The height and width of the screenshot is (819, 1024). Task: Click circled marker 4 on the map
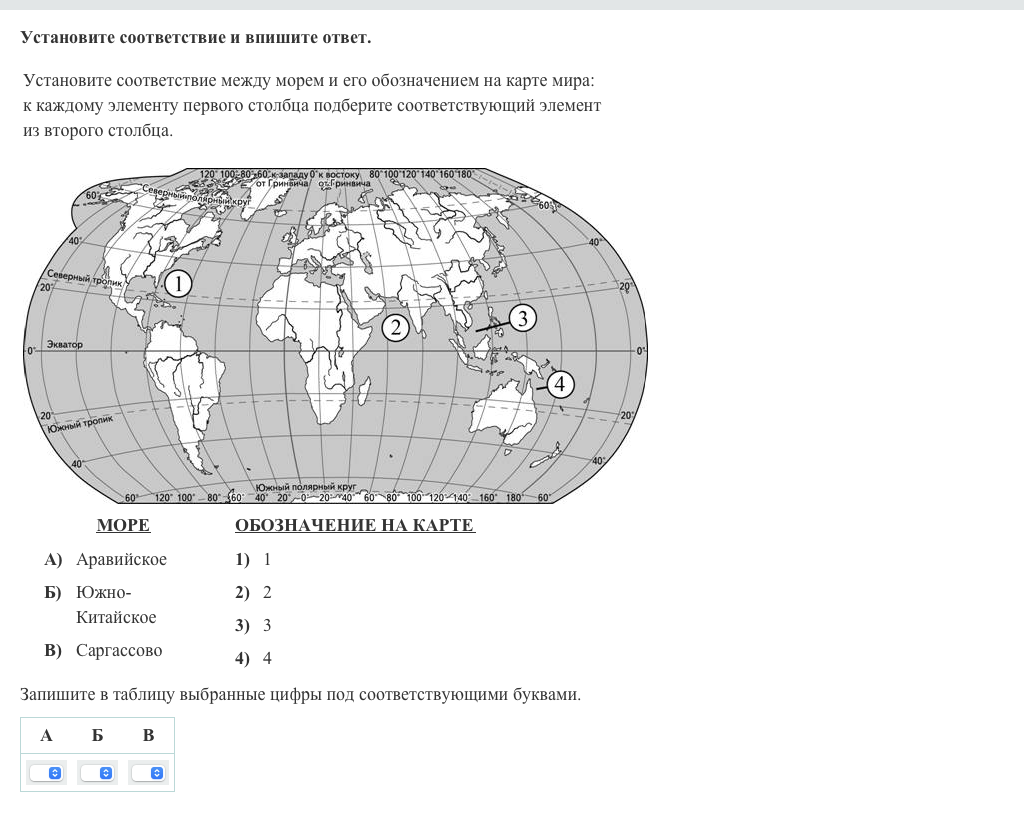(560, 384)
